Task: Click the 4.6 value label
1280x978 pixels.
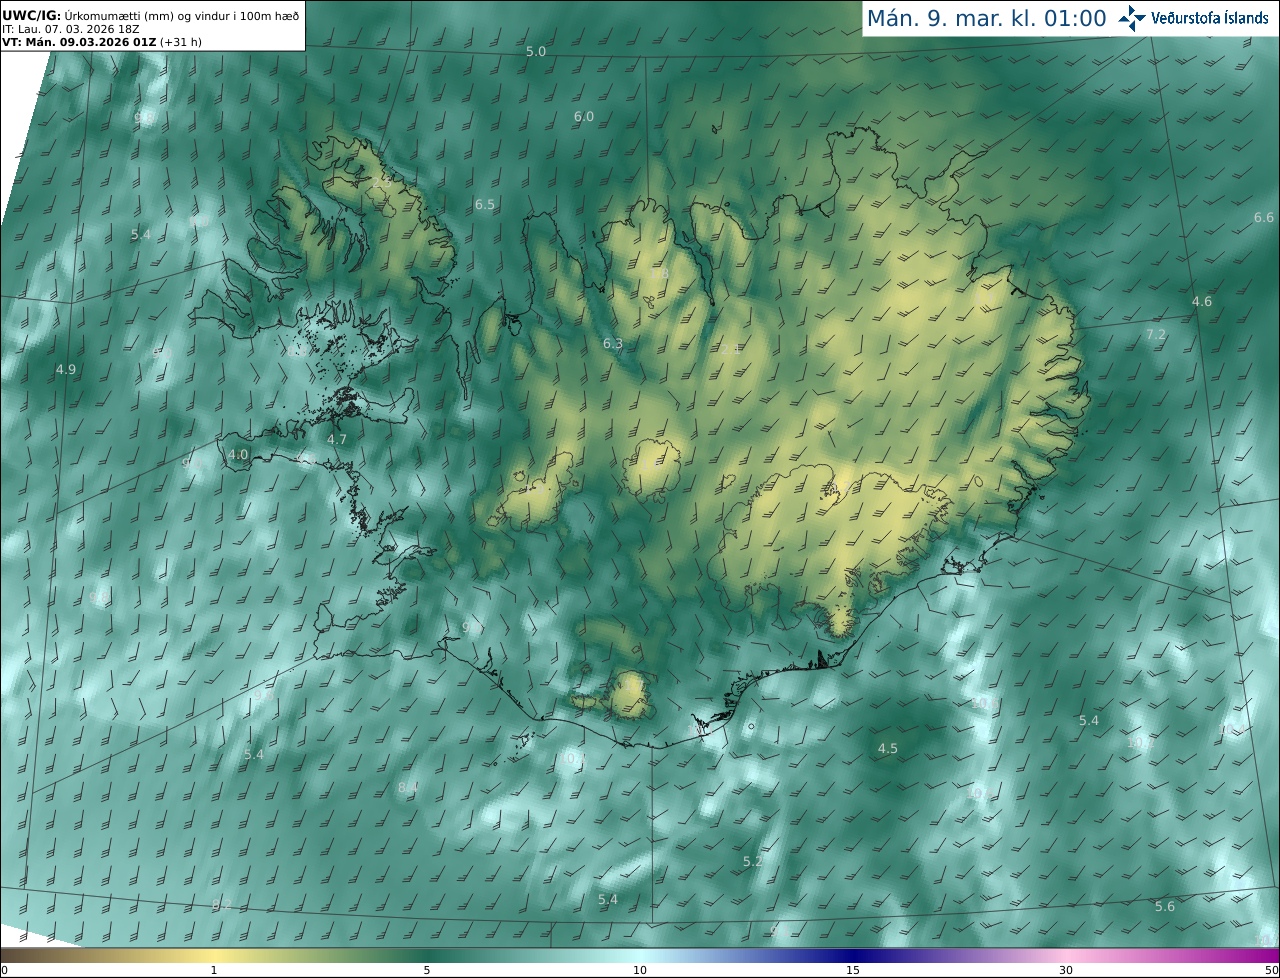Action: [x=1202, y=302]
